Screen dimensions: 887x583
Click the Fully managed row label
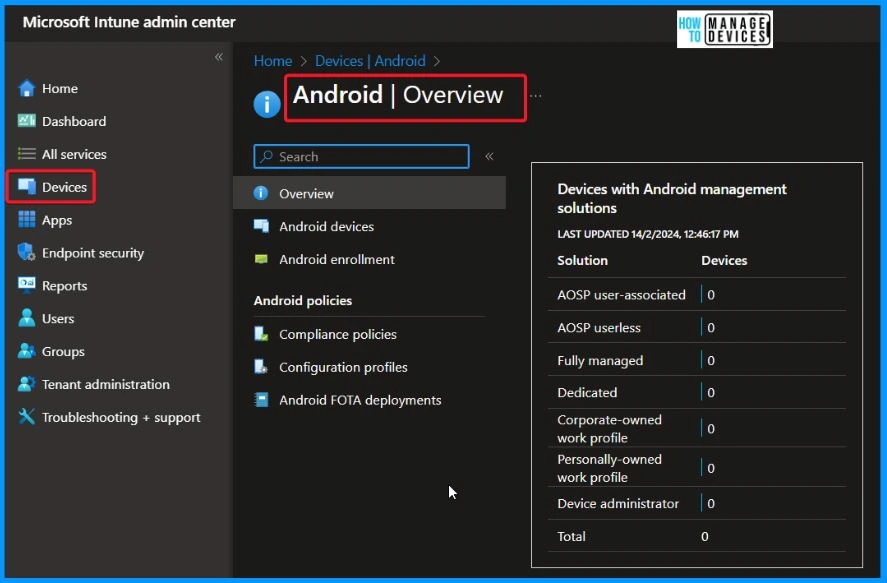[x=600, y=360]
